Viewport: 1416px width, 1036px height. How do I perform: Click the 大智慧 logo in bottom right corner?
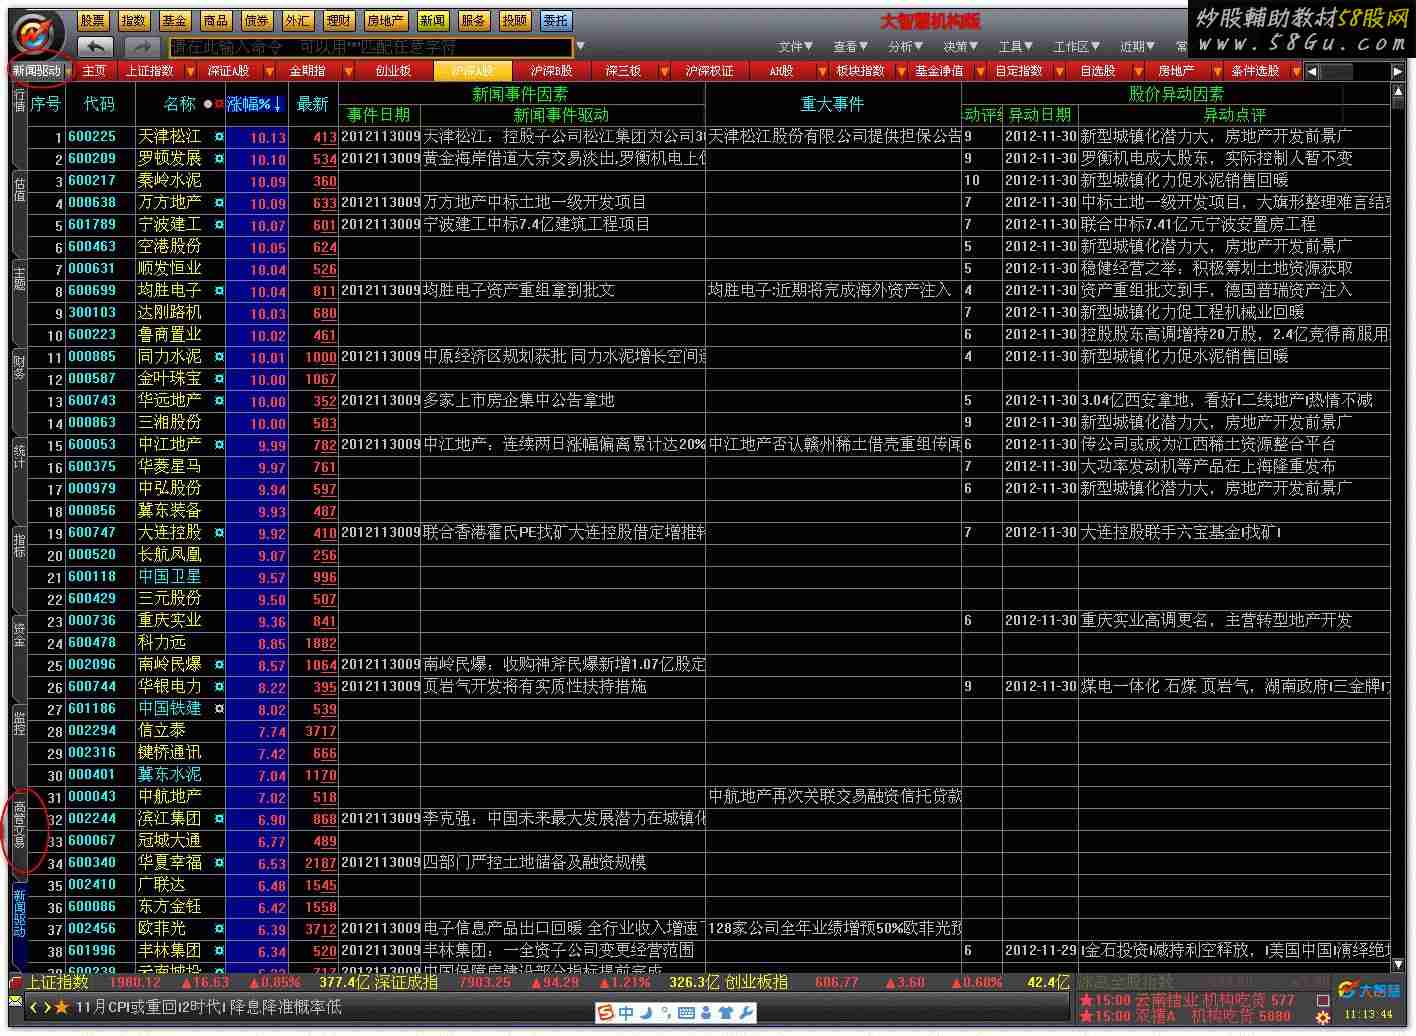1371,990
